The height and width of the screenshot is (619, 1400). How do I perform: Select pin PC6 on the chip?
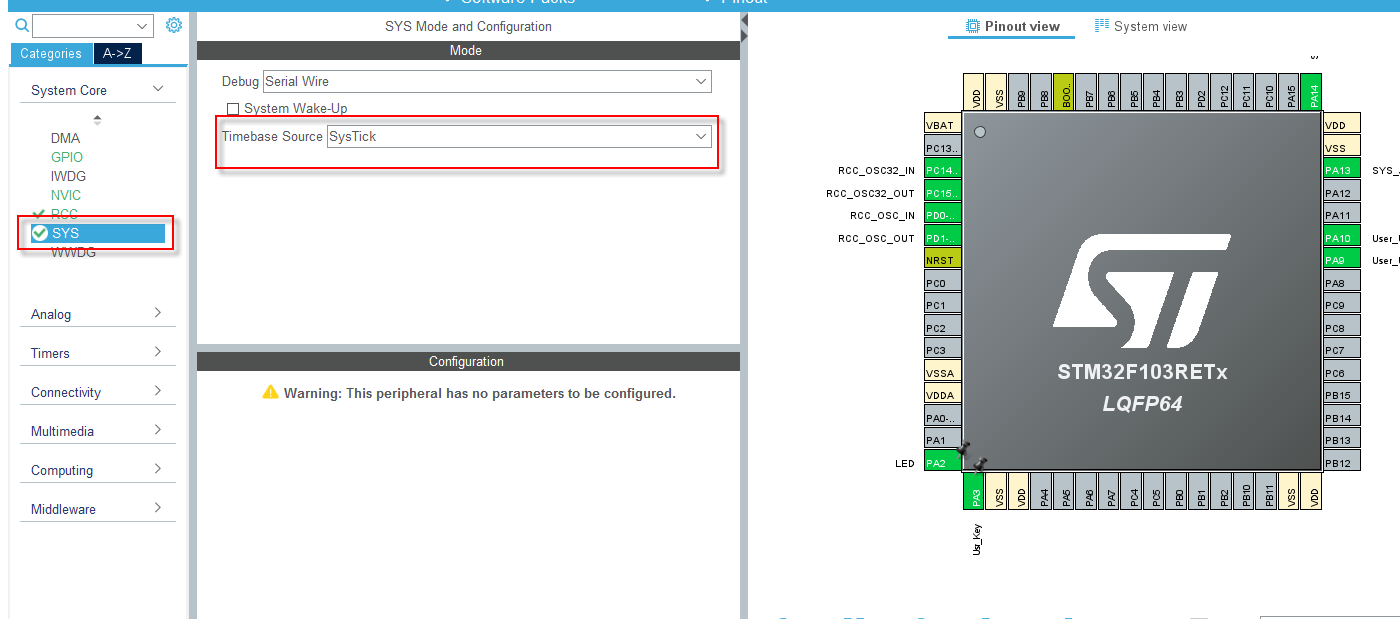tap(1341, 373)
